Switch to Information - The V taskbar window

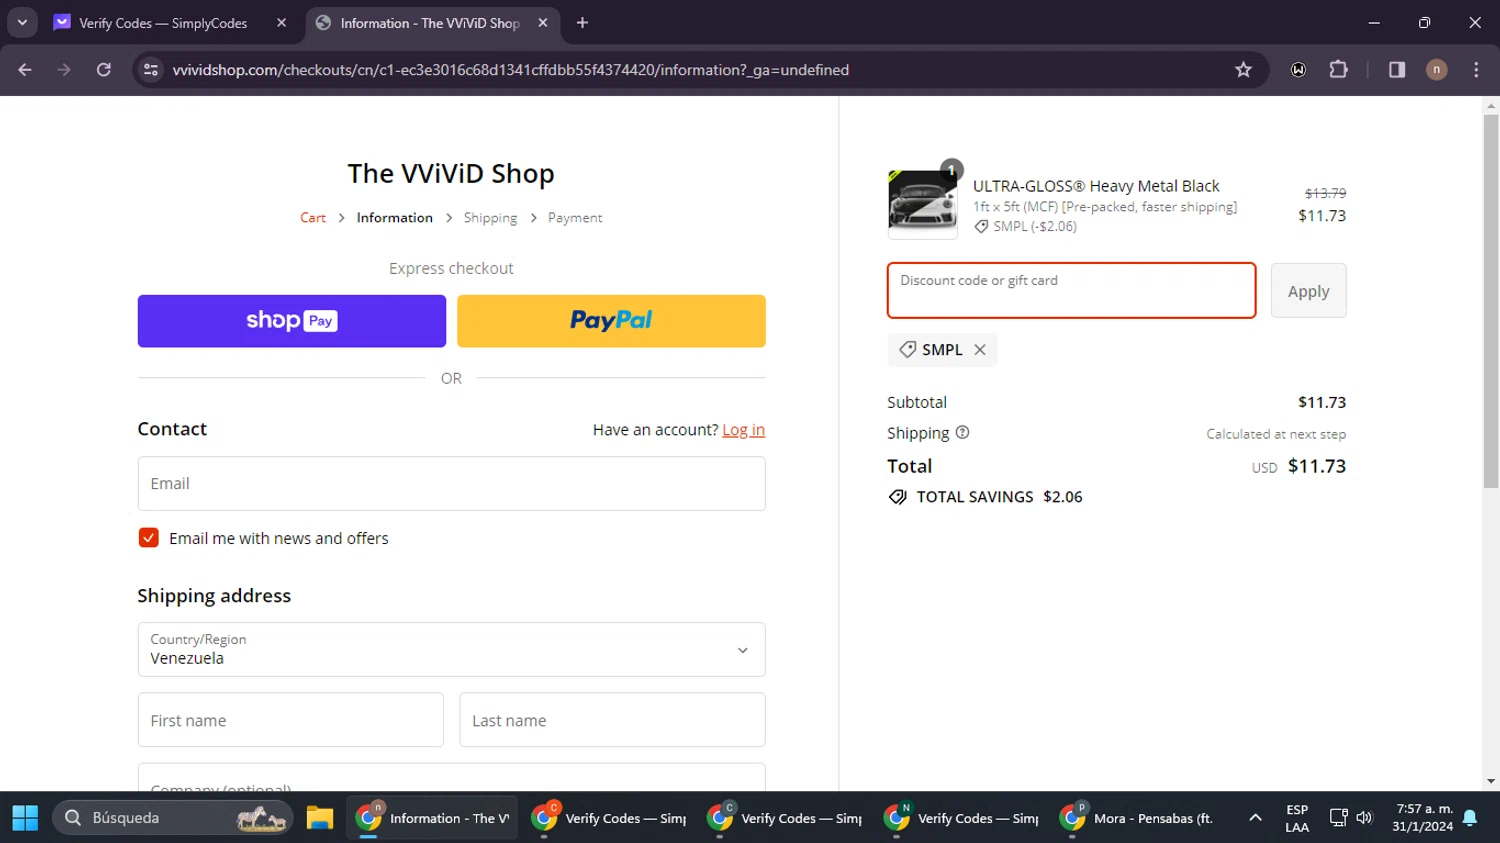[x=433, y=818]
